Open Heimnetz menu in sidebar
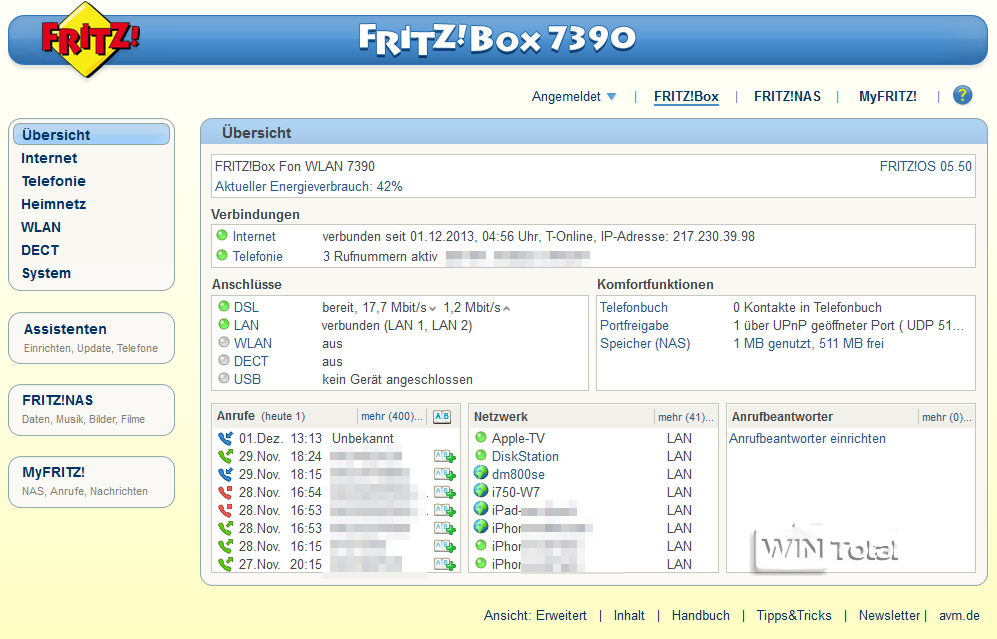This screenshot has width=997, height=639. [x=53, y=204]
